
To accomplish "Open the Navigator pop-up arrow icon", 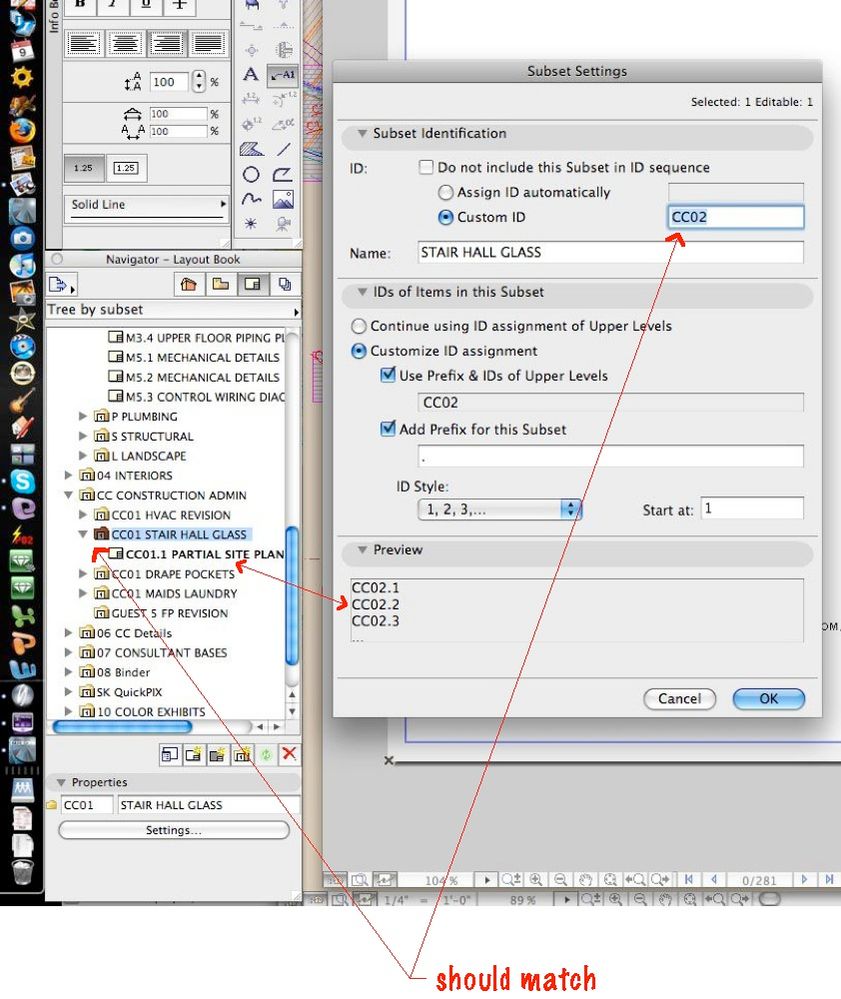I will 61,285.
